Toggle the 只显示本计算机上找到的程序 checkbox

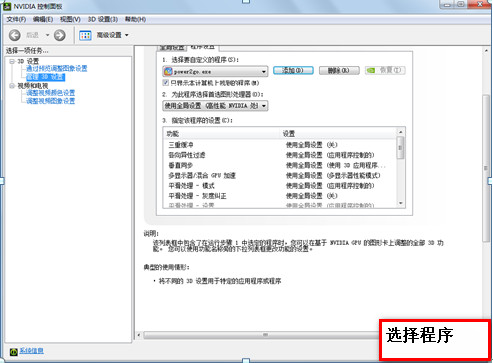[x=166, y=82]
